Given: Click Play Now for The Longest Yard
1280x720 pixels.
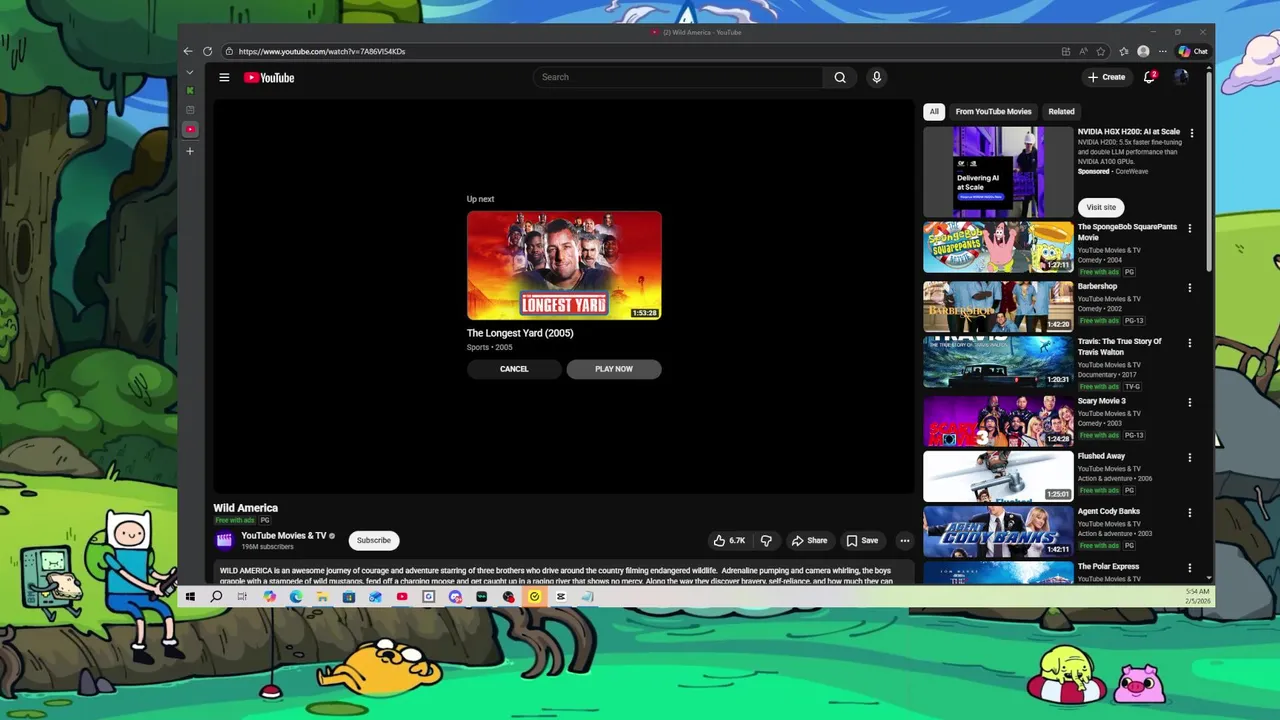Looking at the screenshot, I should point(614,369).
